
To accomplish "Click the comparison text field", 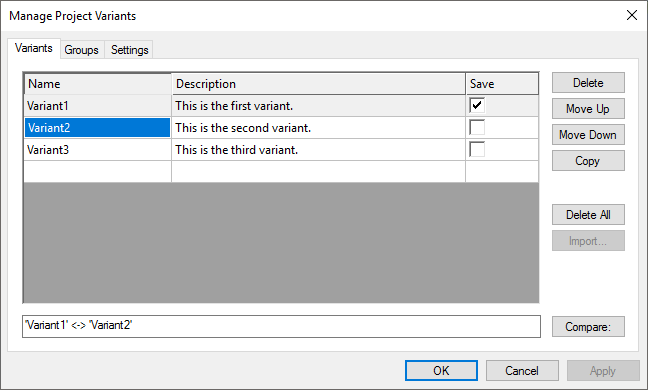I will [x=281, y=326].
